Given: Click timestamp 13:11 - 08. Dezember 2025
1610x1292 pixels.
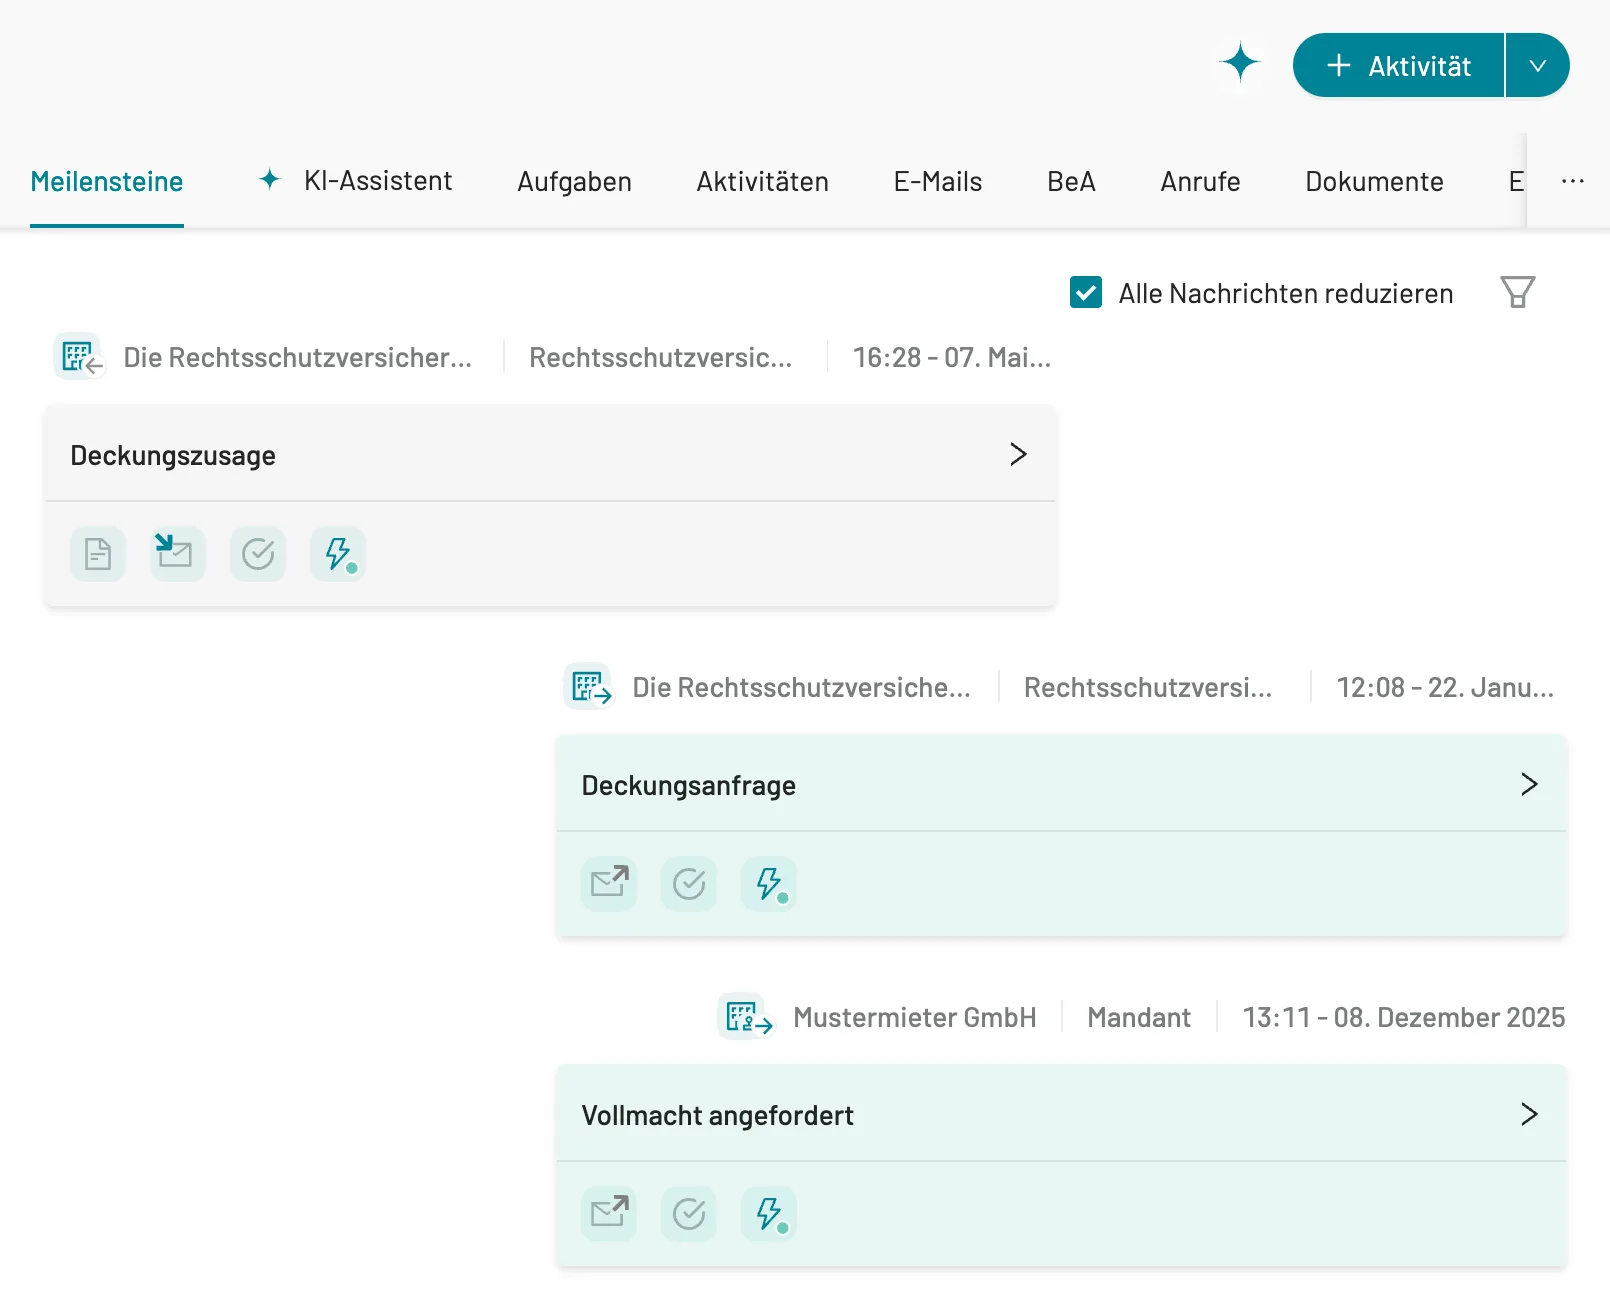Looking at the screenshot, I should pos(1404,1017).
